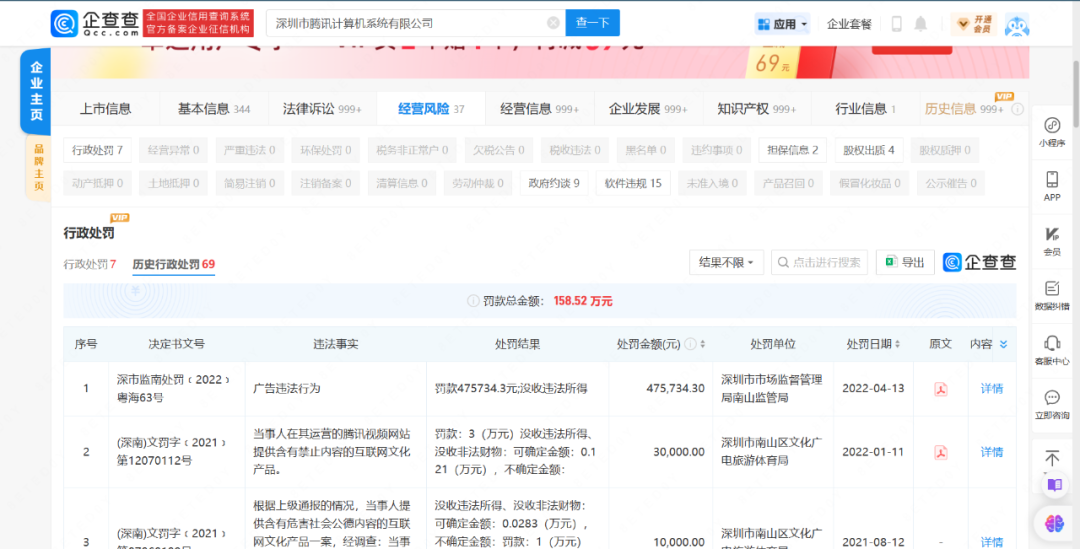Open the user avatar icon
The height and width of the screenshot is (549, 1080).
(x=1017, y=25)
